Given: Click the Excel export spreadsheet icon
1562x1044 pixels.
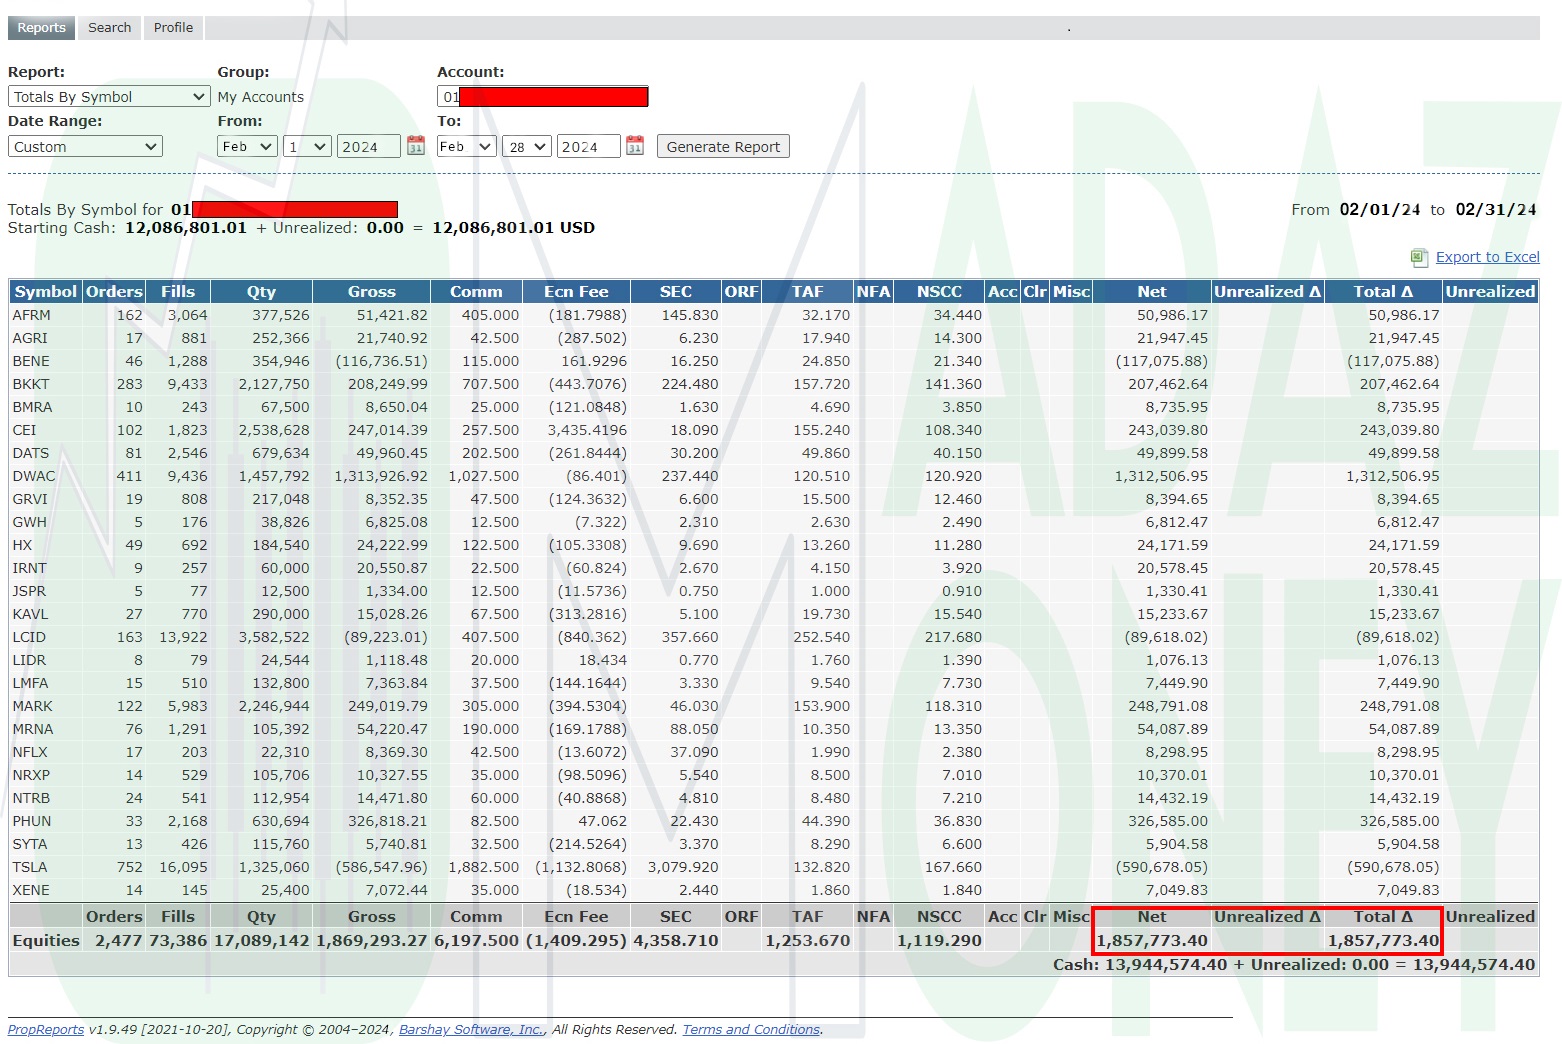Looking at the screenshot, I should click(x=1419, y=258).
